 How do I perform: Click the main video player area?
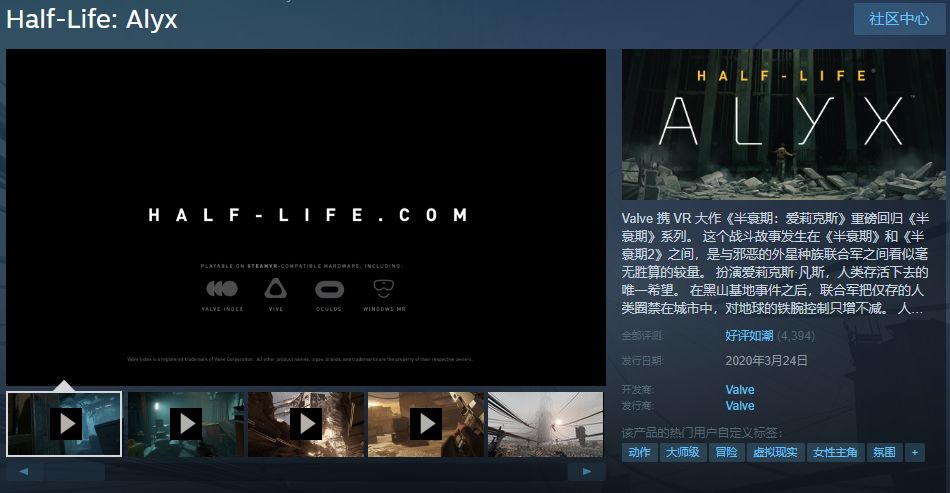pyautogui.click(x=306, y=217)
